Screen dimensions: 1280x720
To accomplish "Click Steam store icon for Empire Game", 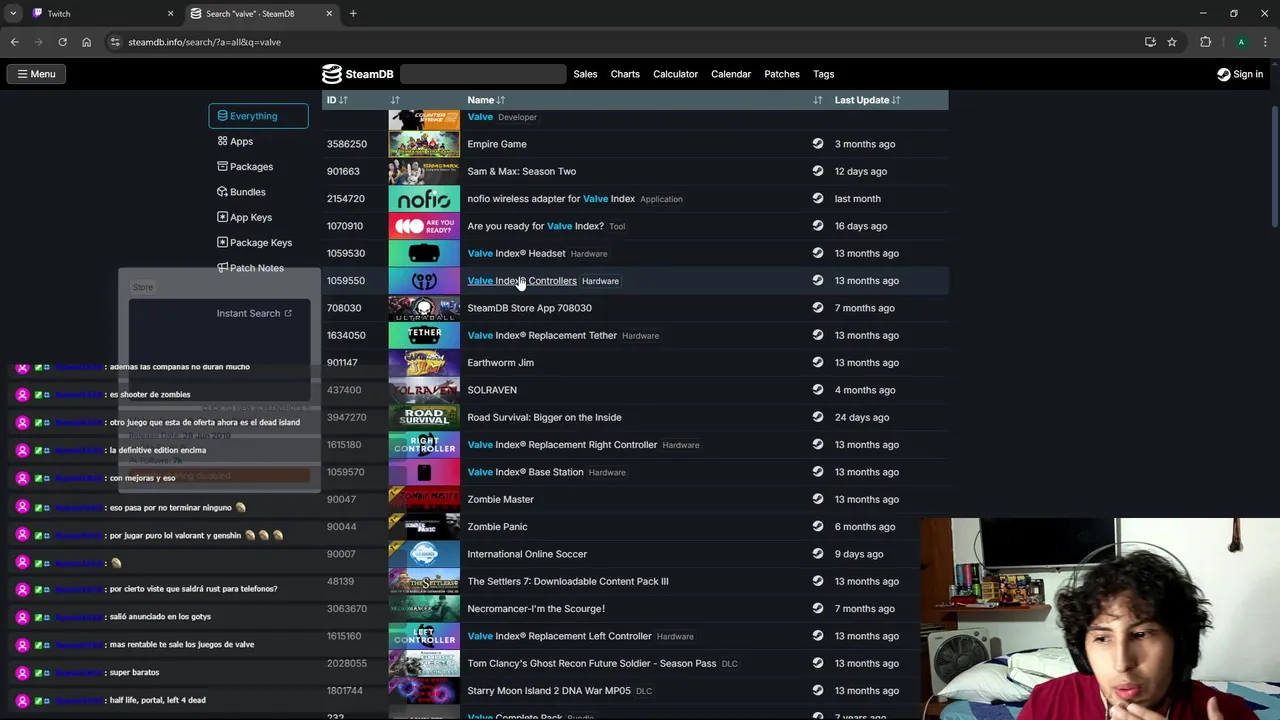I will click(818, 144).
